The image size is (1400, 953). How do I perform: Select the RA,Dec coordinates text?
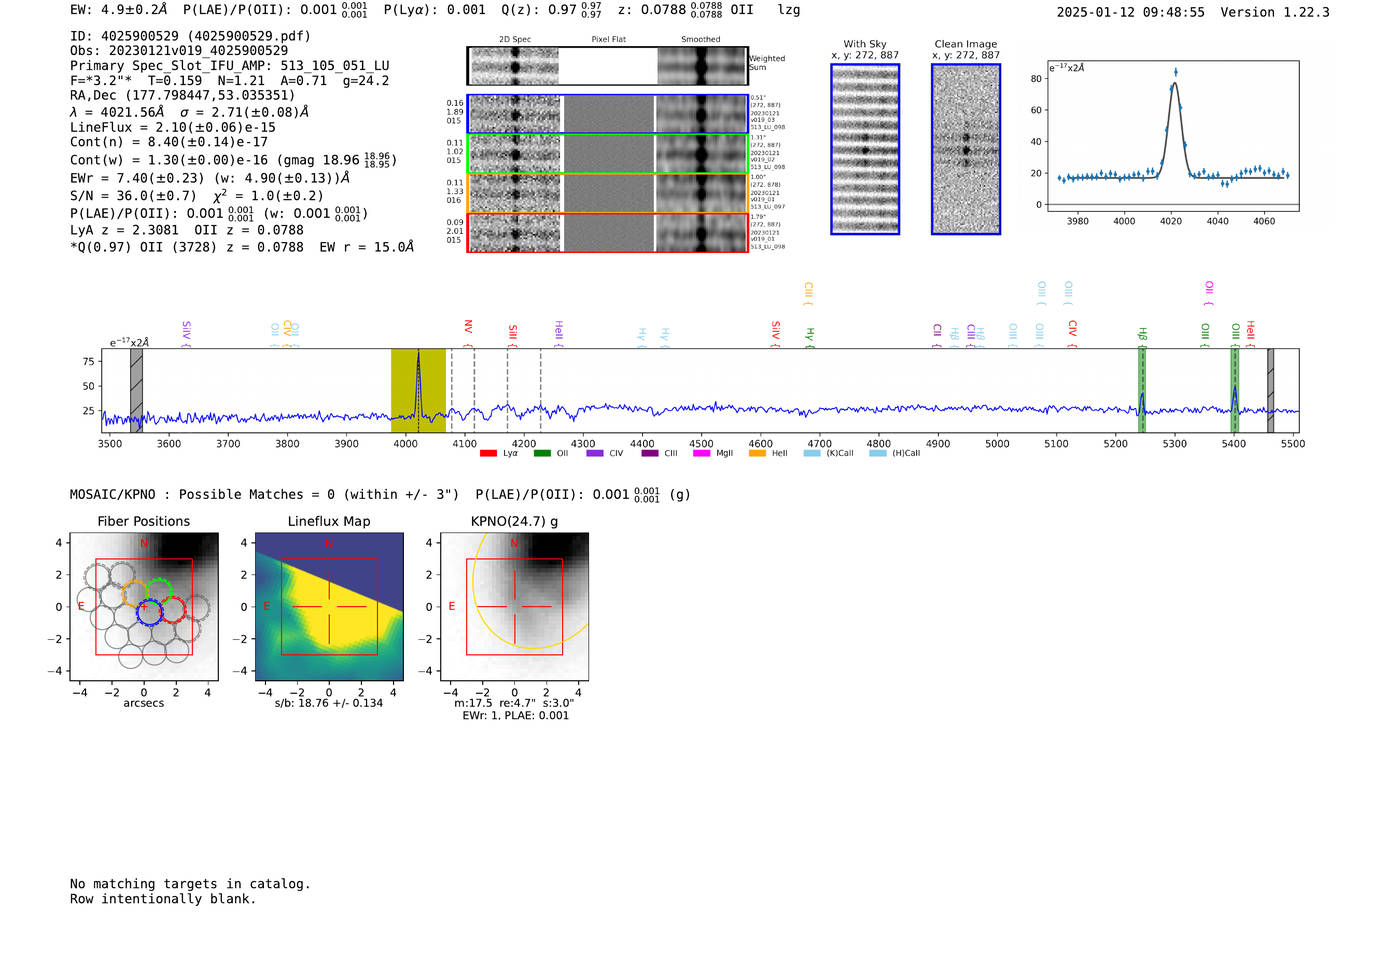coord(182,96)
